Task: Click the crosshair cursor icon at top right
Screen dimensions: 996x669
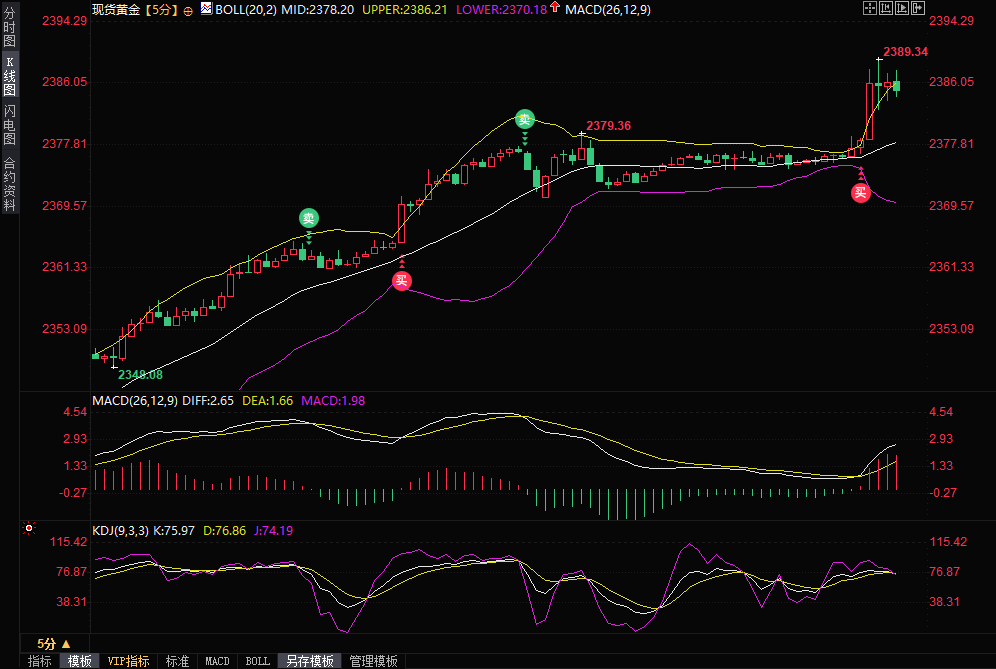Action: pos(870,8)
